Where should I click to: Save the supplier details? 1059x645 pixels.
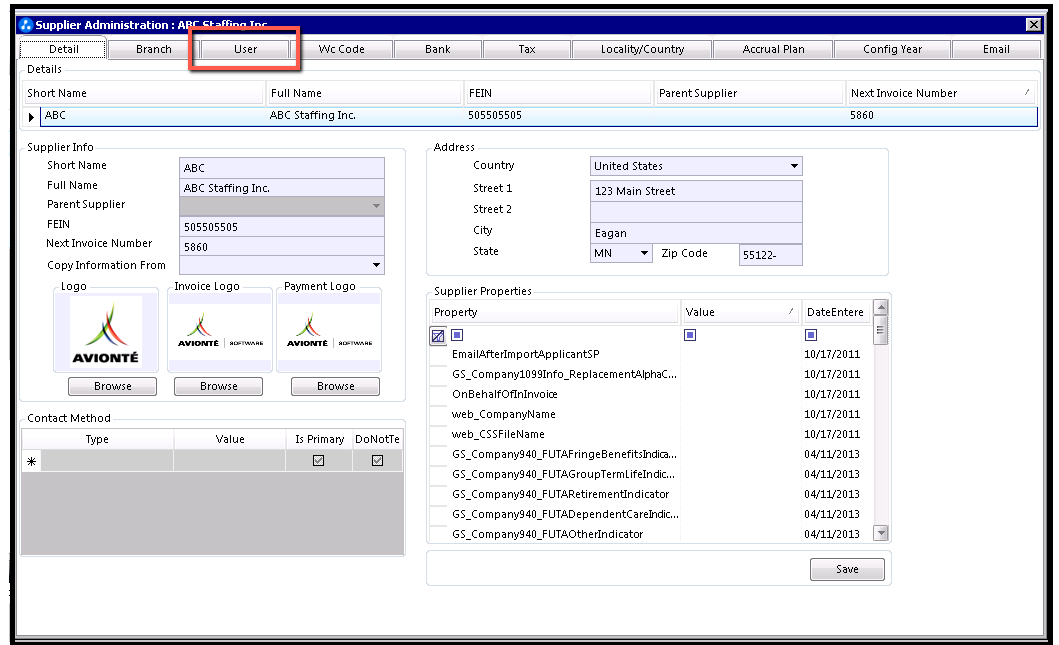[847, 569]
